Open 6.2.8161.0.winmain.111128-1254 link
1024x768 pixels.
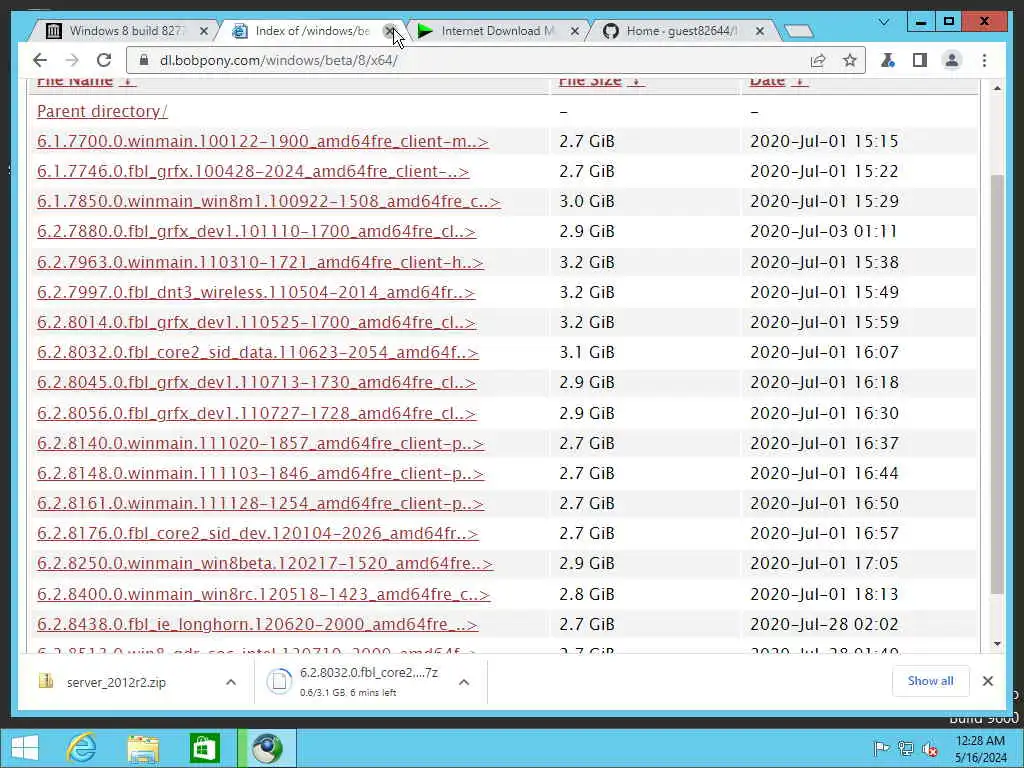pyautogui.click(x=260, y=503)
